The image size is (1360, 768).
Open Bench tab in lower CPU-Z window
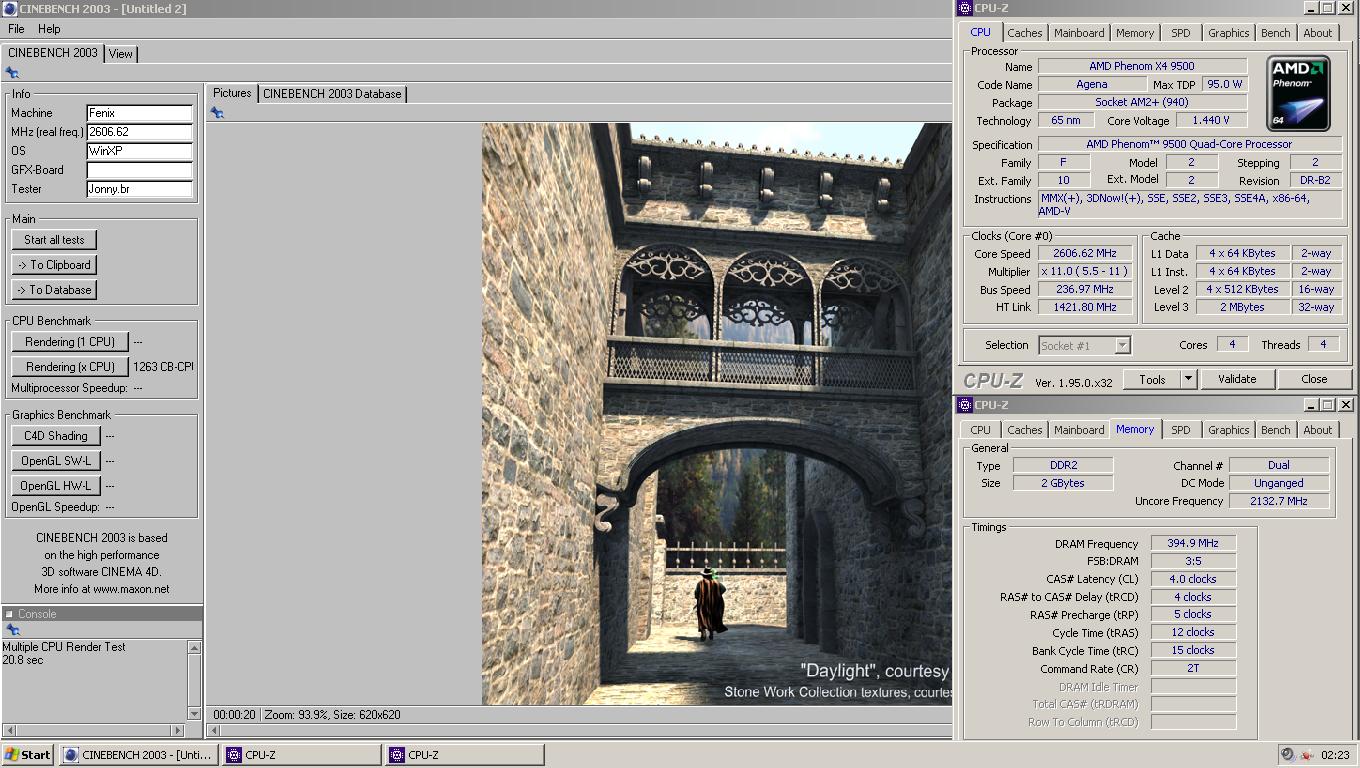click(x=1276, y=430)
